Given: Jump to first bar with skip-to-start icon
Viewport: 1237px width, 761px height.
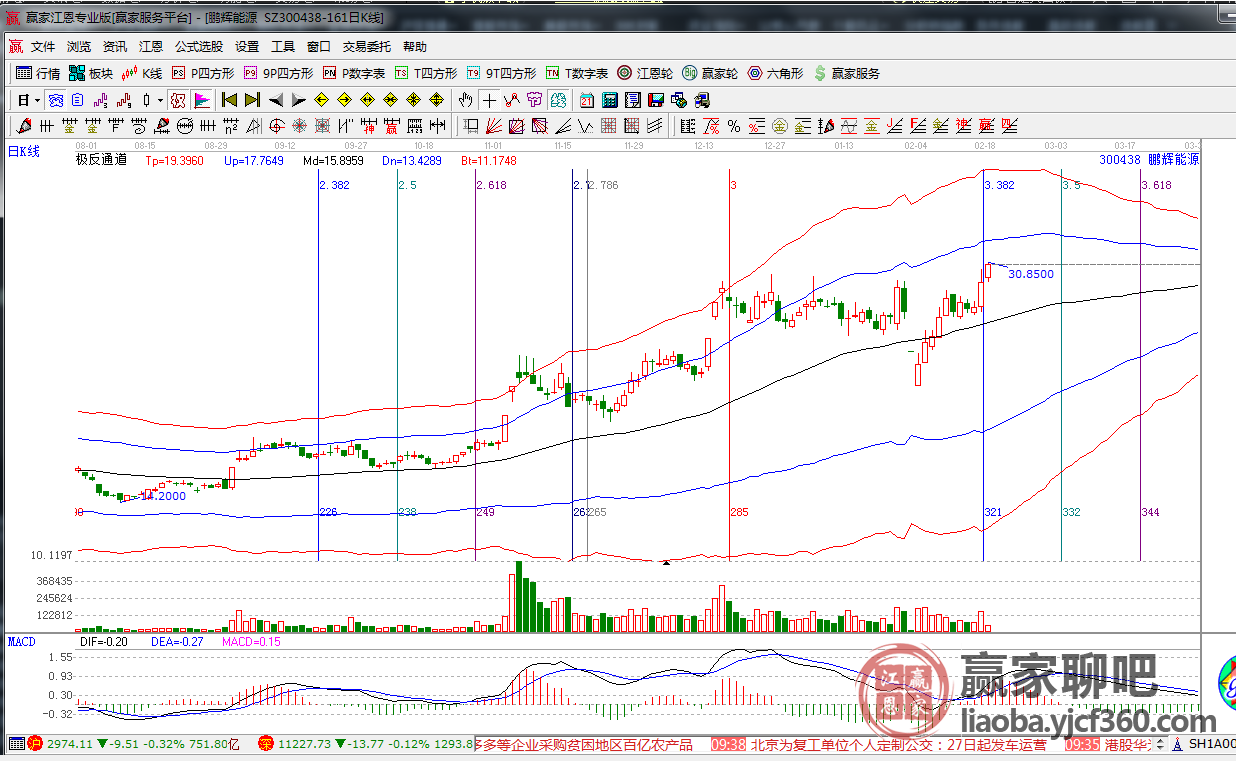Looking at the screenshot, I should pos(230,101).
